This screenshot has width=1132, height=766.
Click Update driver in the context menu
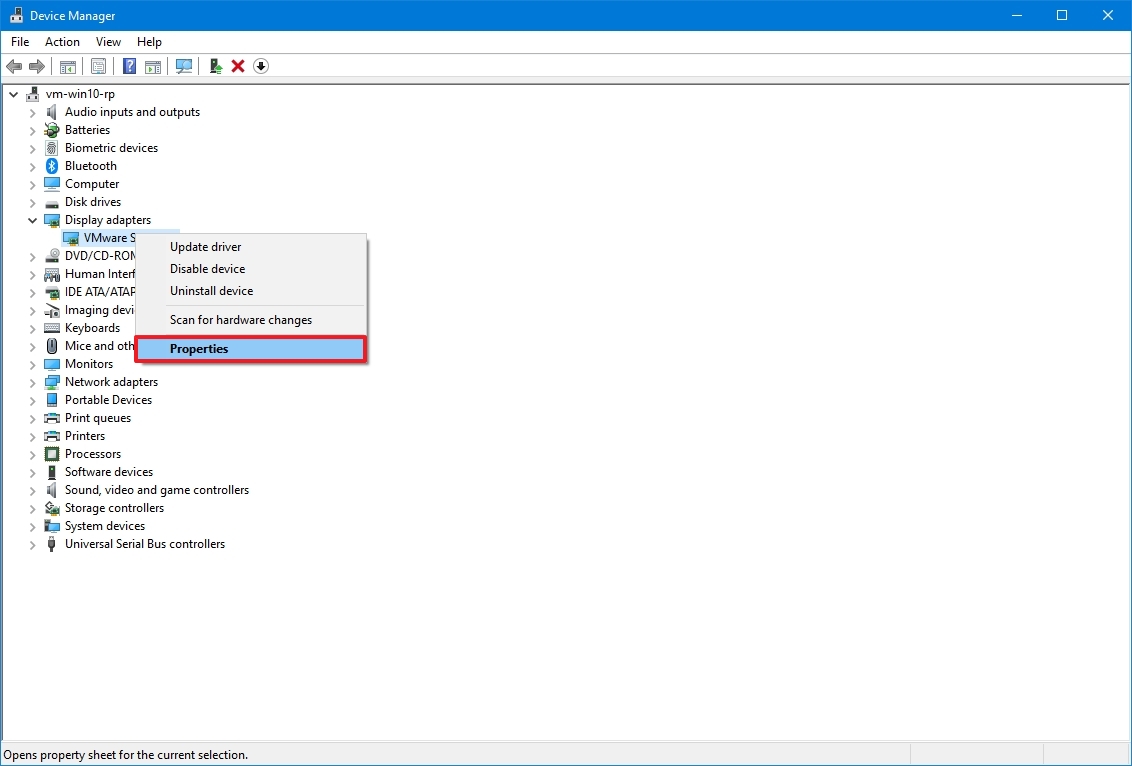[x=205, y=246]
